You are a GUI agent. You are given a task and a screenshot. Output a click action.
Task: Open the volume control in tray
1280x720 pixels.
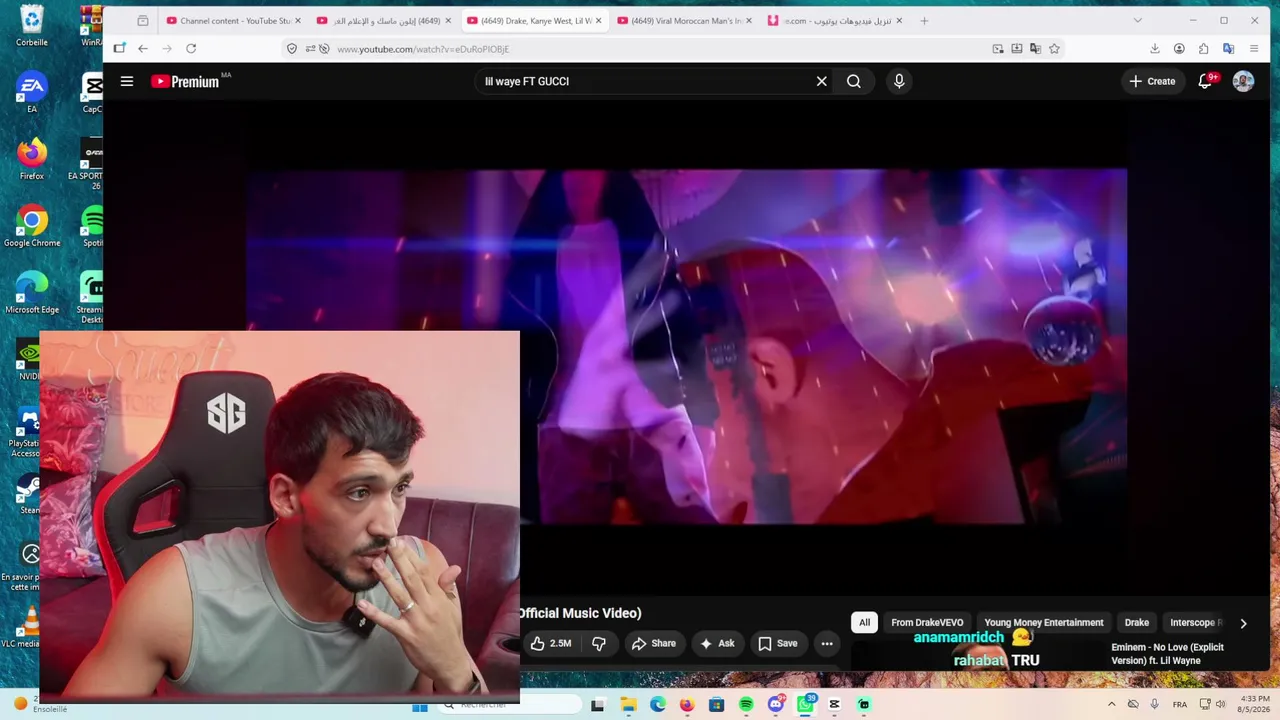[1221, 704]
